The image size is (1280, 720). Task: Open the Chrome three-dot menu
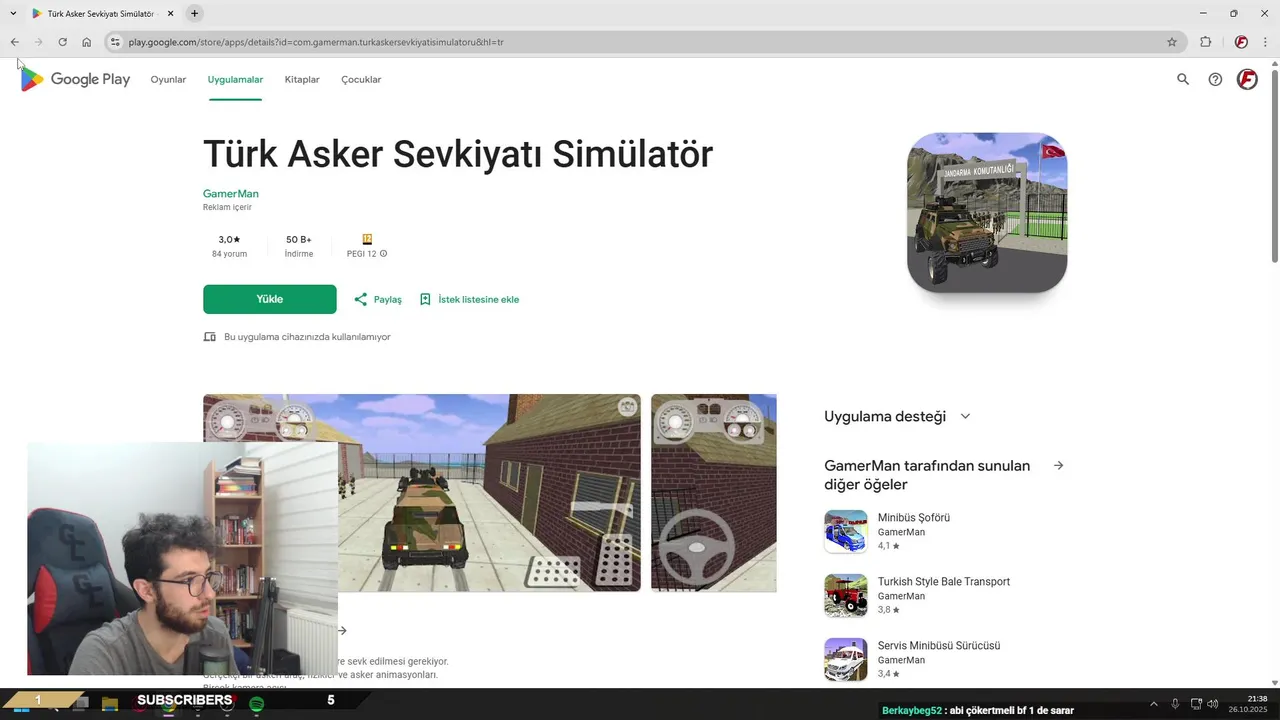[x=1266, y=42]
